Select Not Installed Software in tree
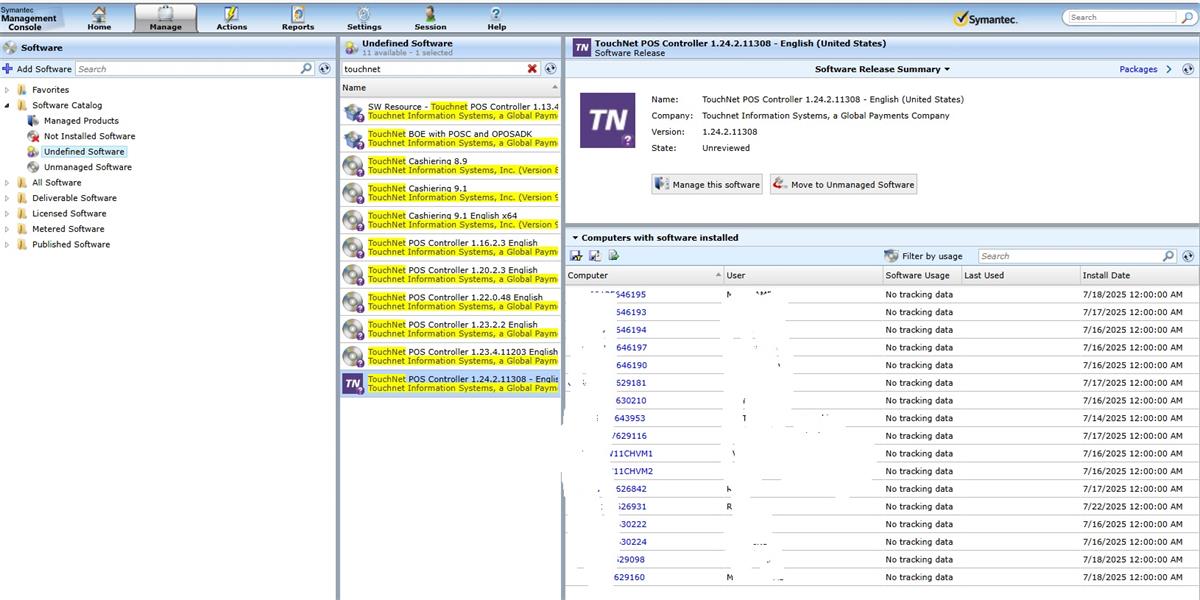Image resolution: width=1200 pixels, height=600 pixels. click(89, 136)
